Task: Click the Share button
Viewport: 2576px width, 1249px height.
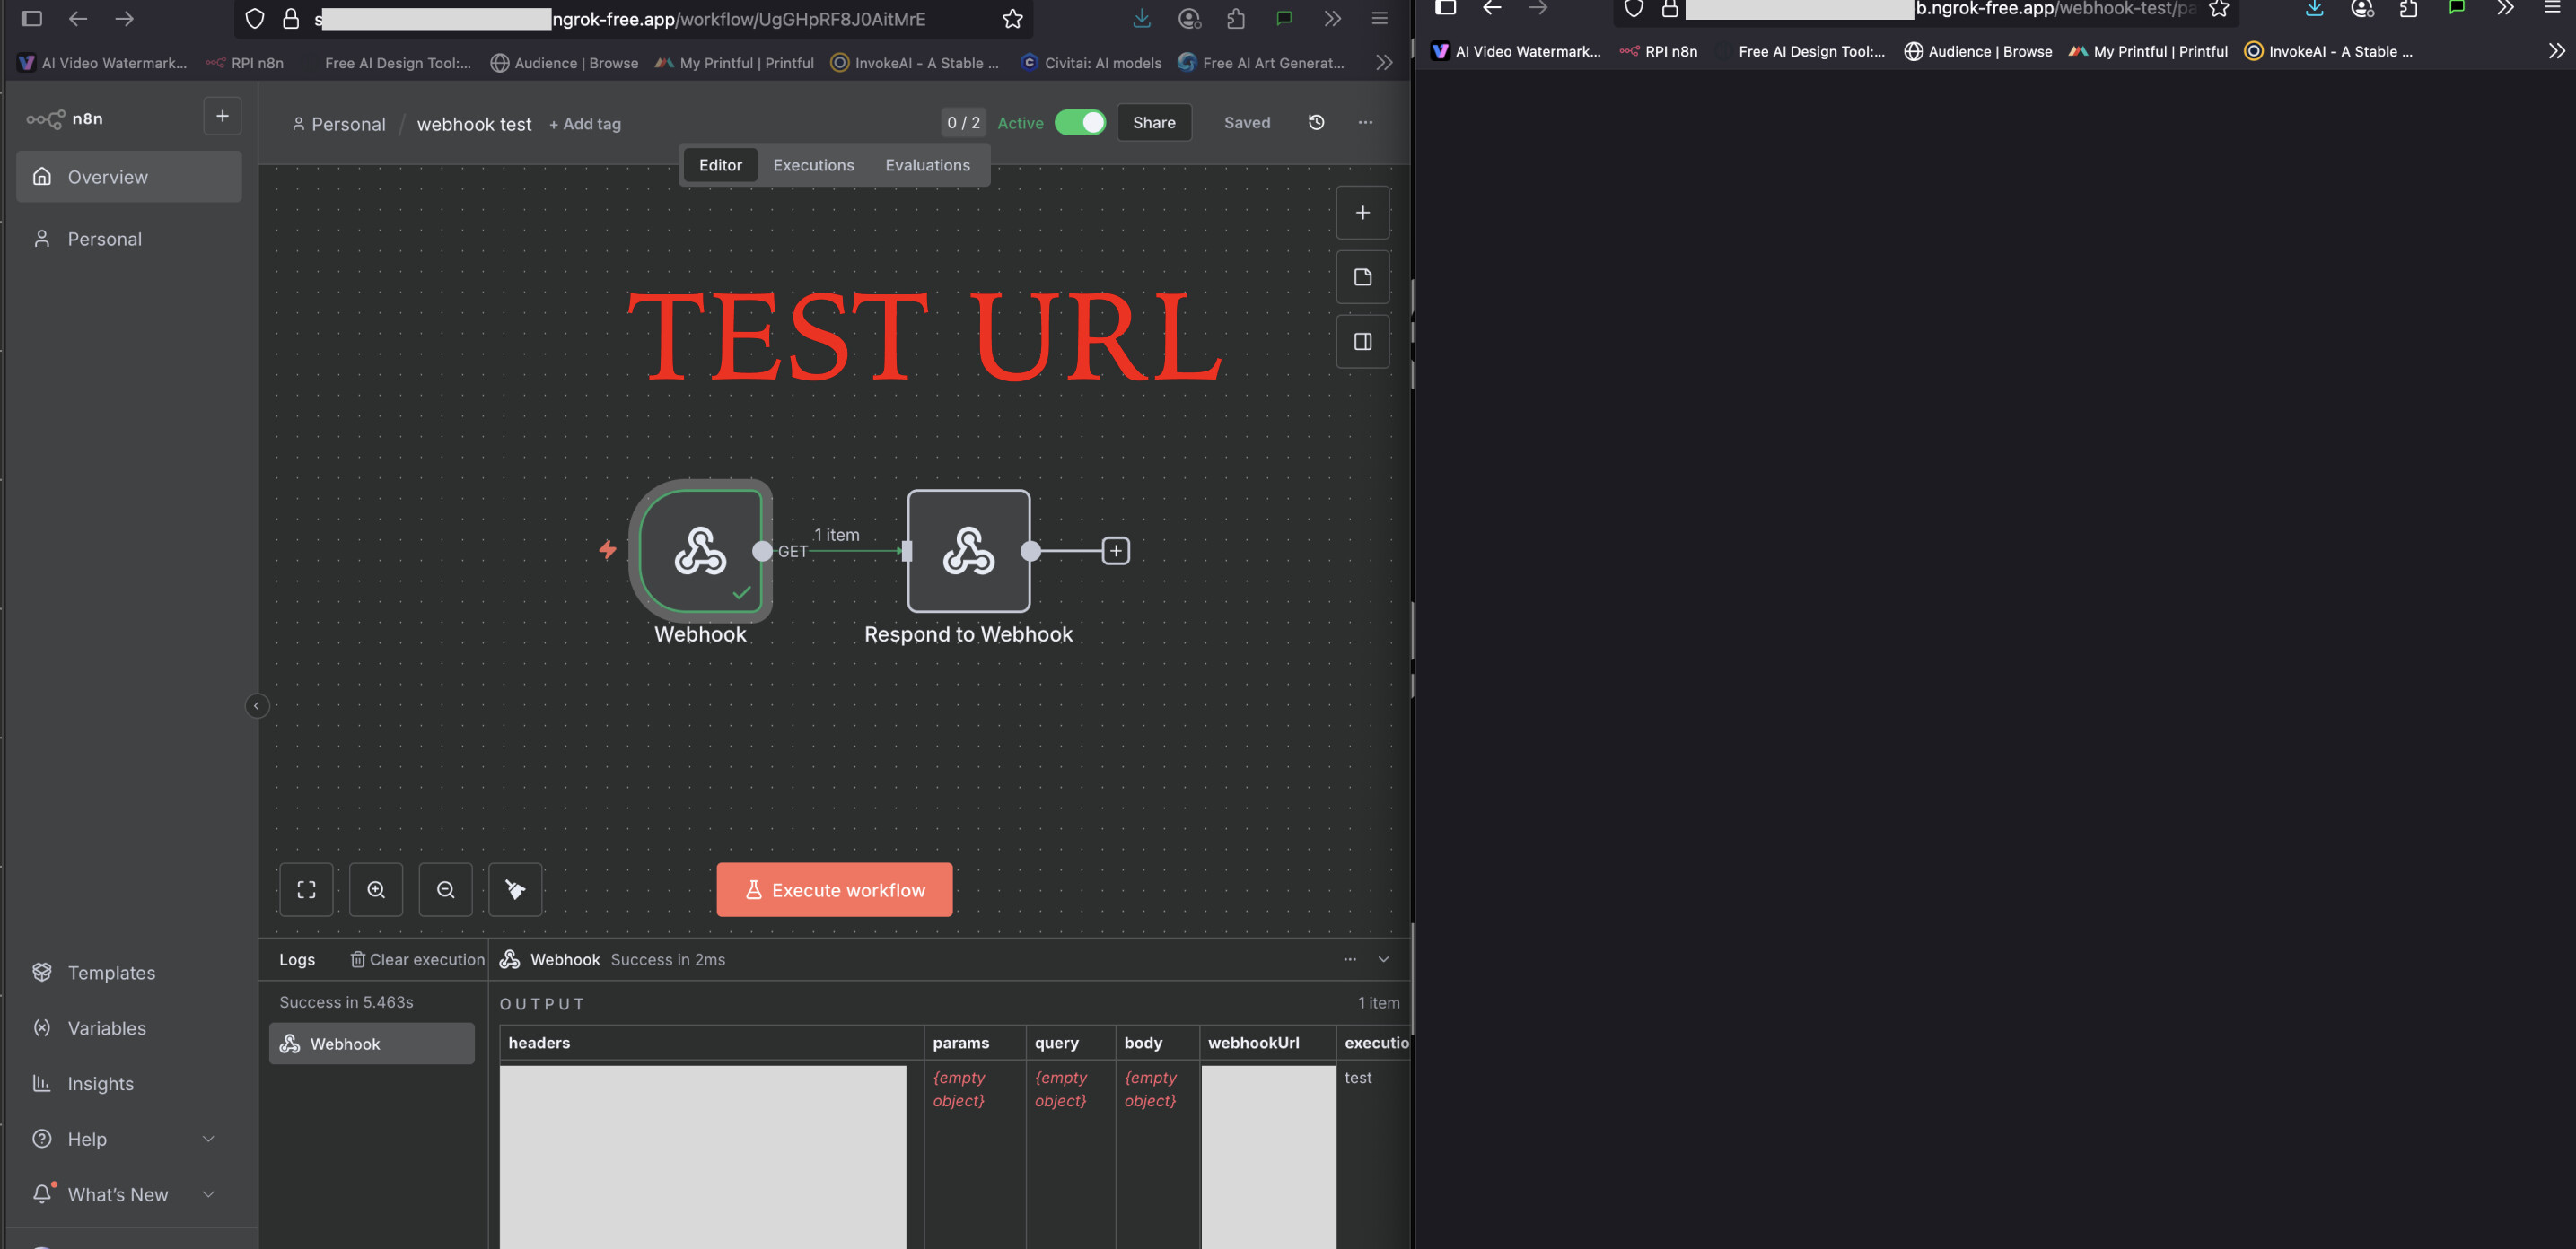Action: coord(1153,122)
